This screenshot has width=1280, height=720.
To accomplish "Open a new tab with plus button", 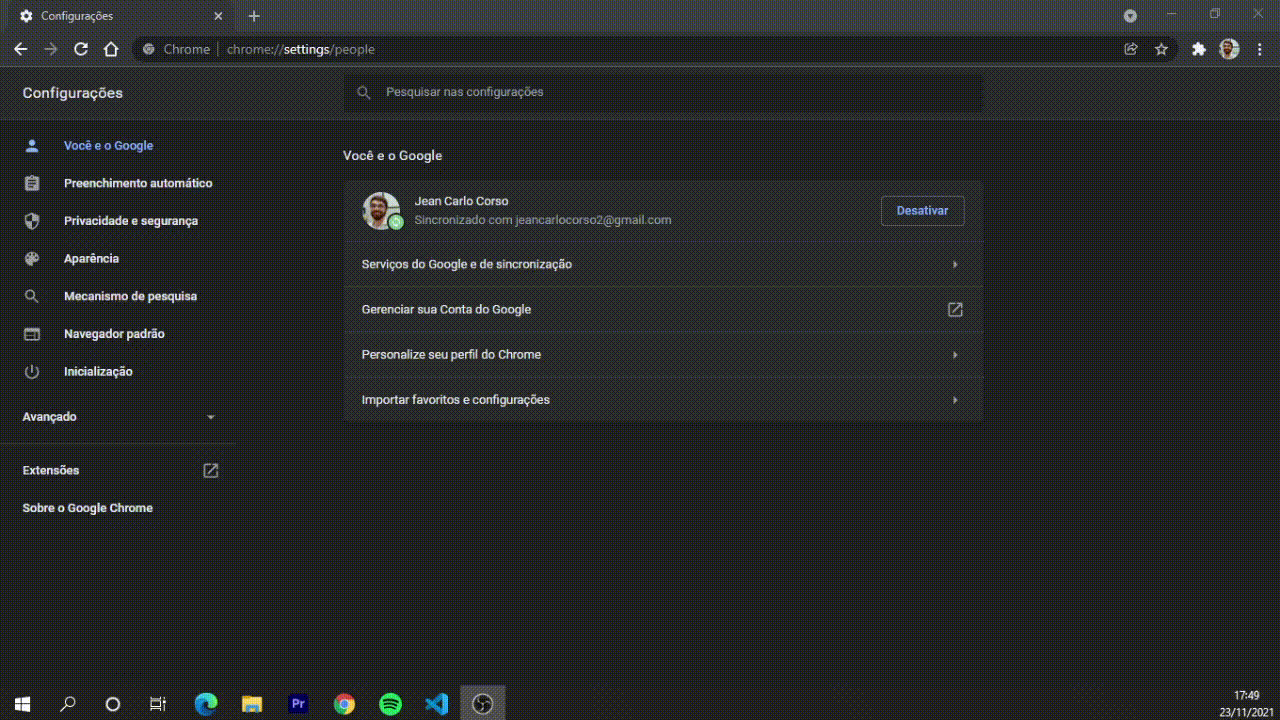I will coord(254,16).
